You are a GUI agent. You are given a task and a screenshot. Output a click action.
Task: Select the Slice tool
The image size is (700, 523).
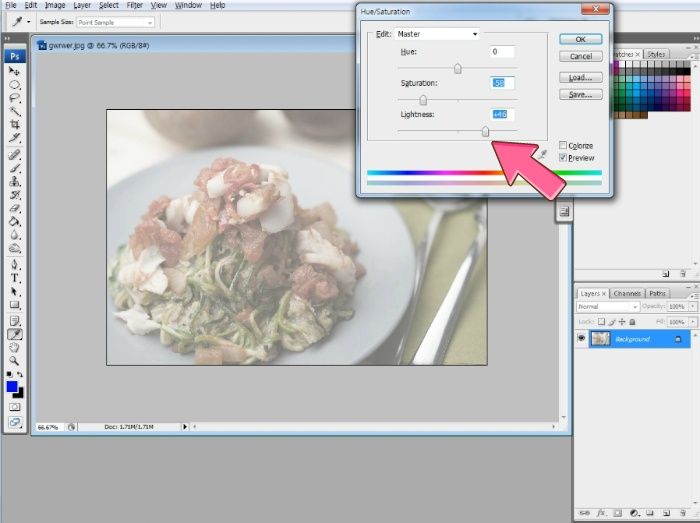point(14,138)
